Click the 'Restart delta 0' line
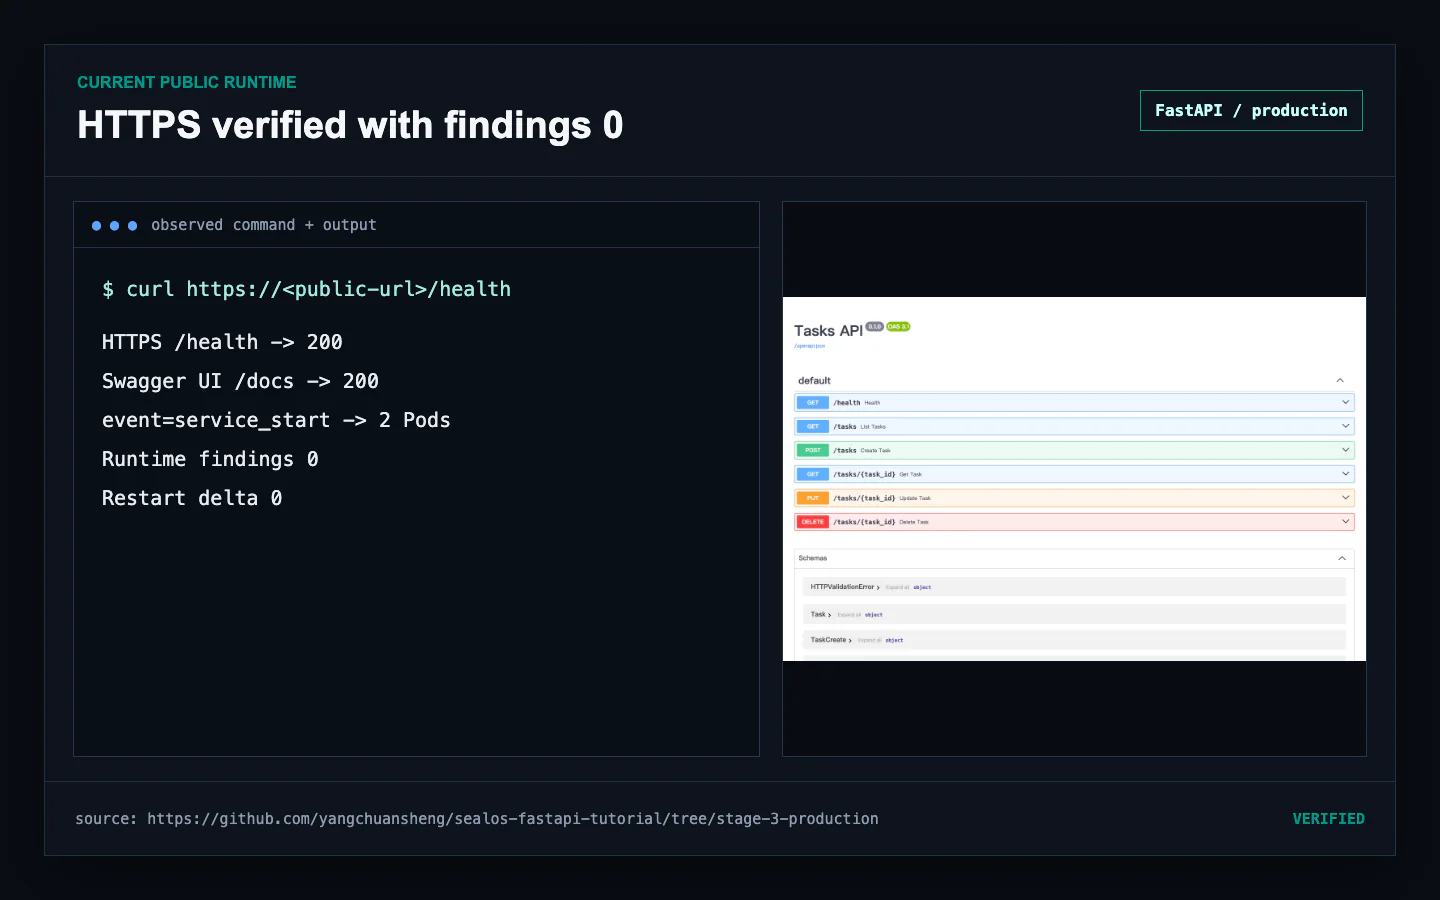 point(192,498)
